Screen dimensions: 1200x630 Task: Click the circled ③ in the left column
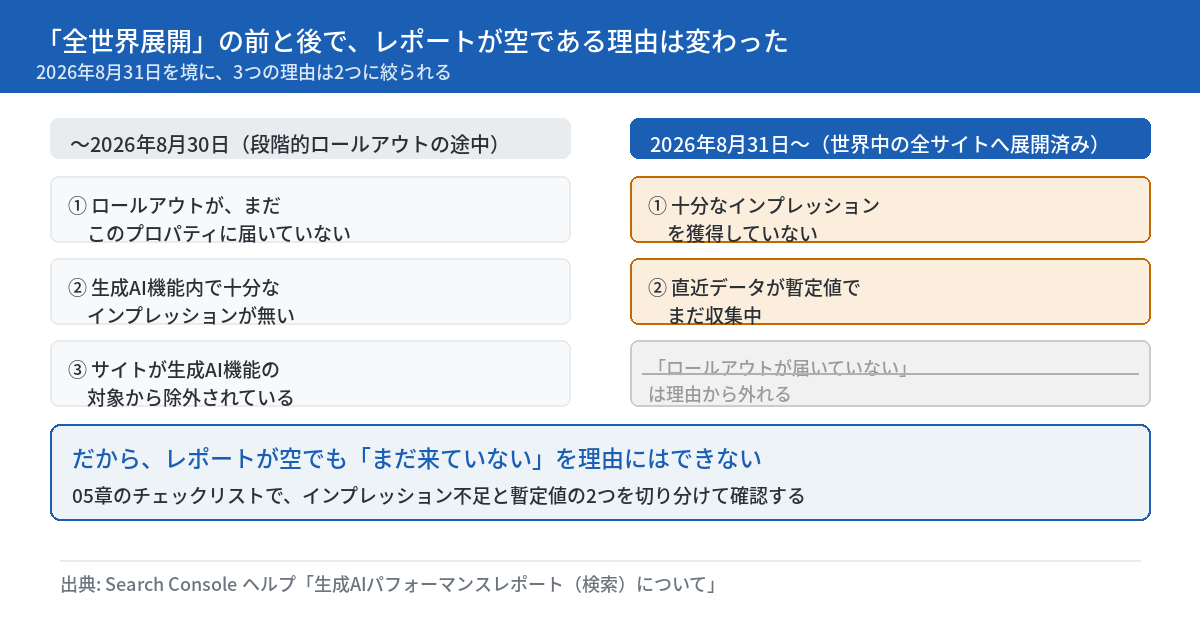77,370
